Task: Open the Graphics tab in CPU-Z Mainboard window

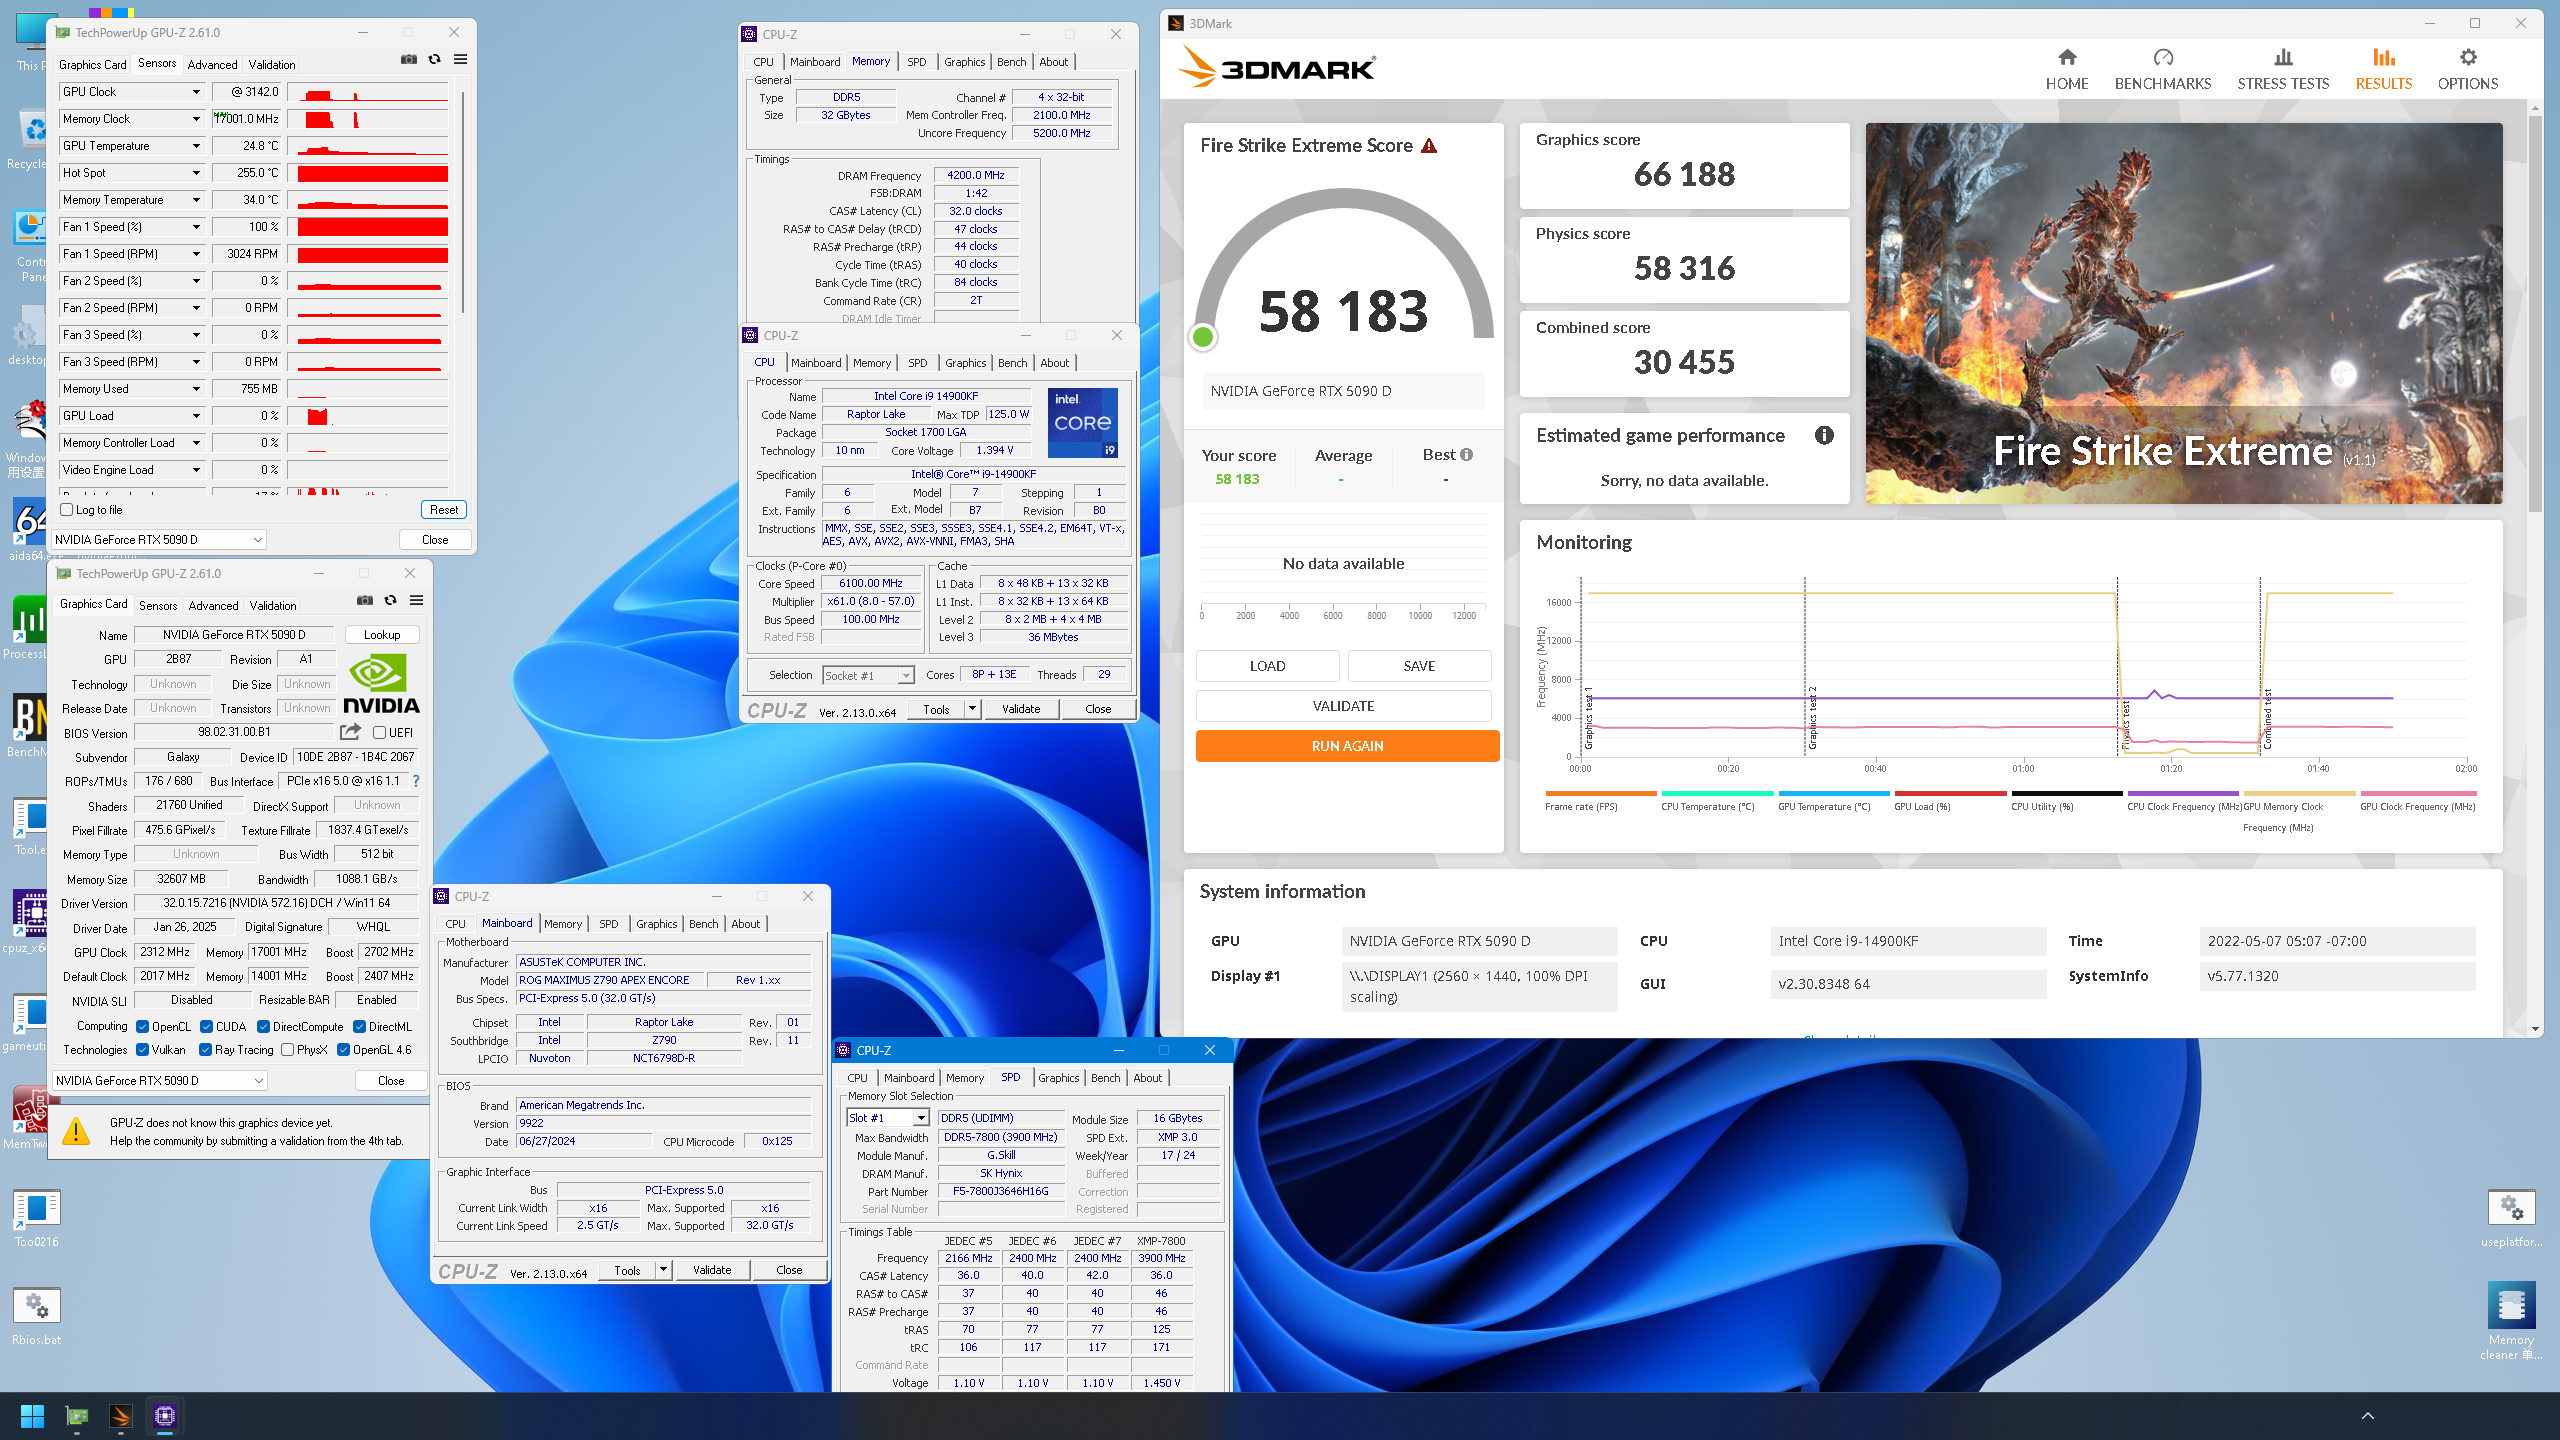Action: tap(656, 924)
